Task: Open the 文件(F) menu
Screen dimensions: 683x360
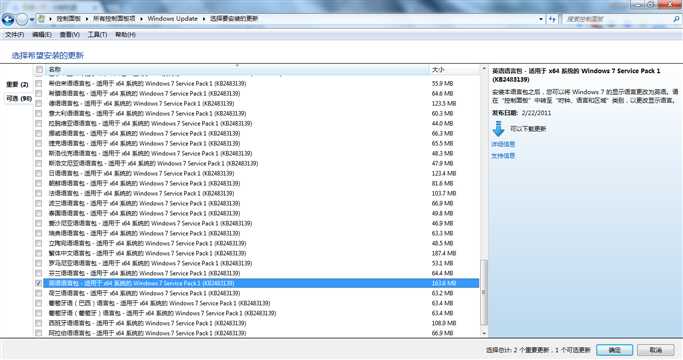Action: pos(14,34)
